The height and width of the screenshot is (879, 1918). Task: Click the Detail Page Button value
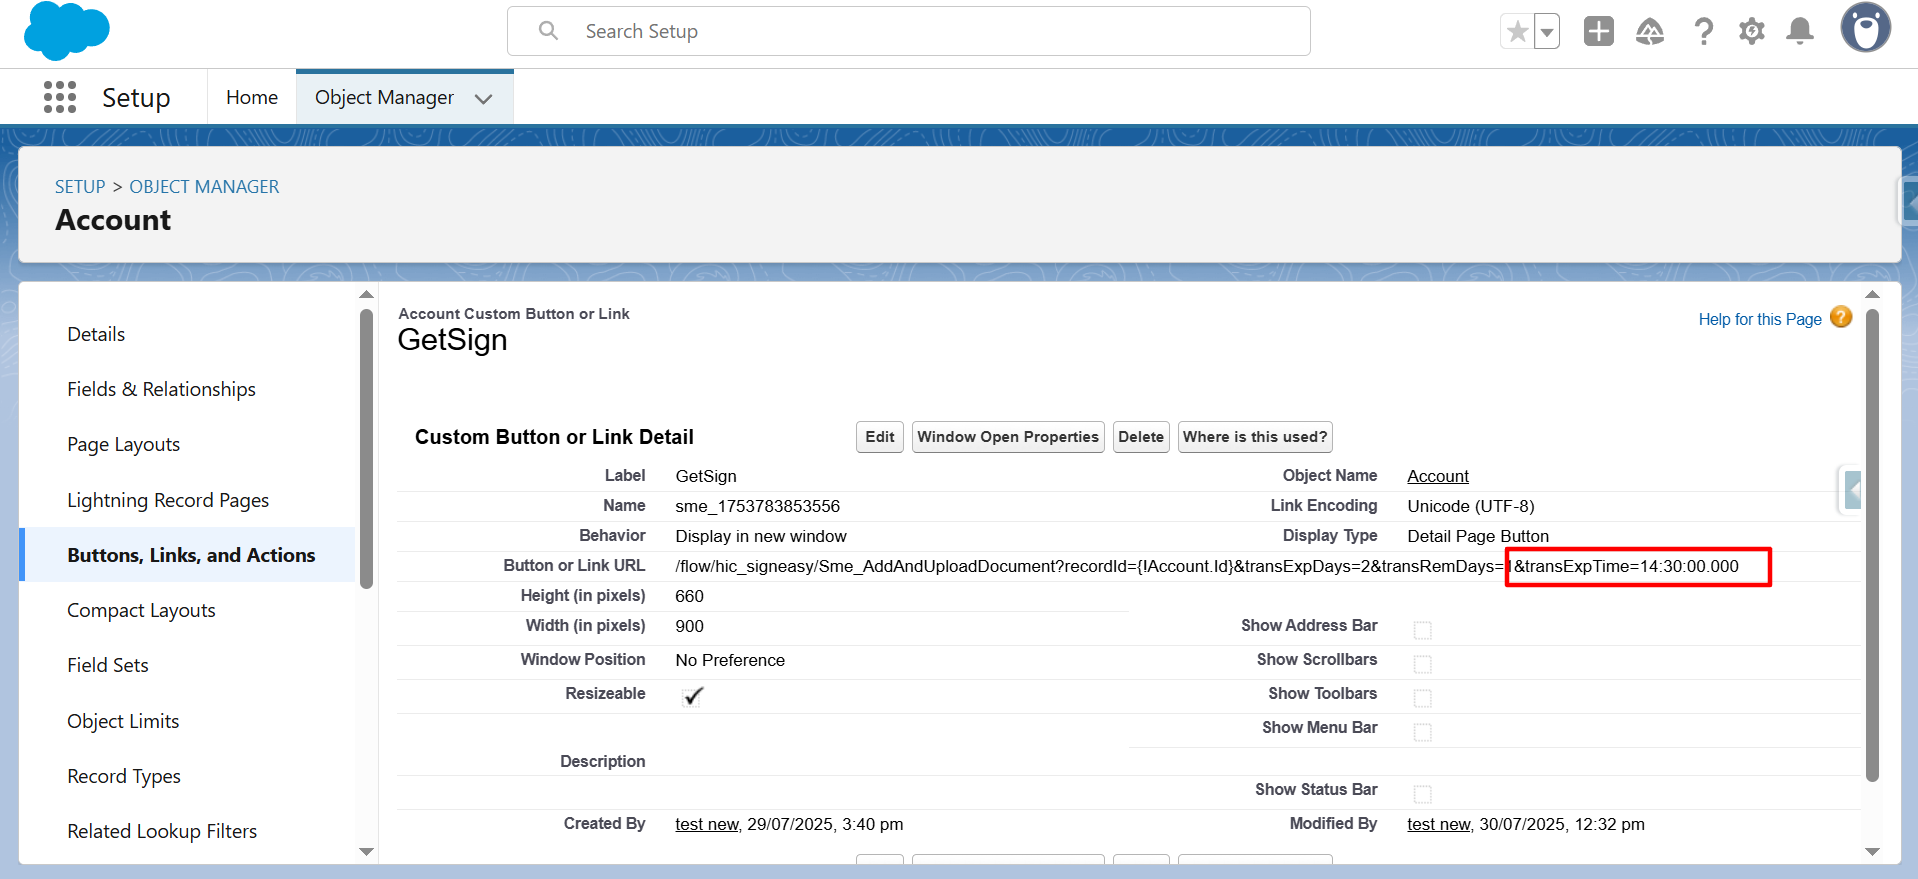point(1478,536)
